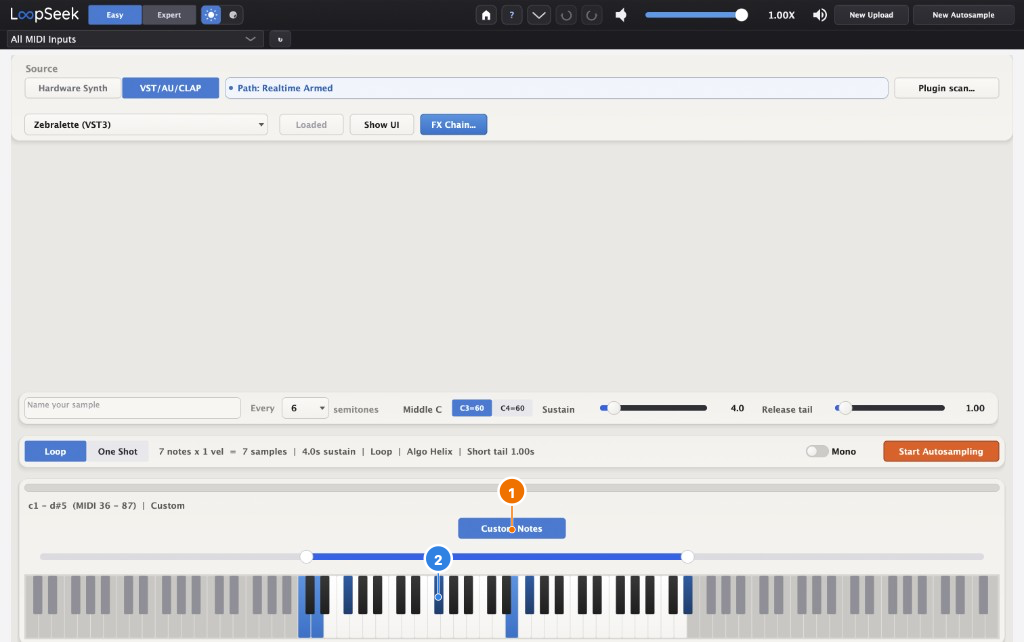The height and width of the screenshot is (642, 1024).
Task: Switch to light theme sun icon
Action: click(211, 14)
